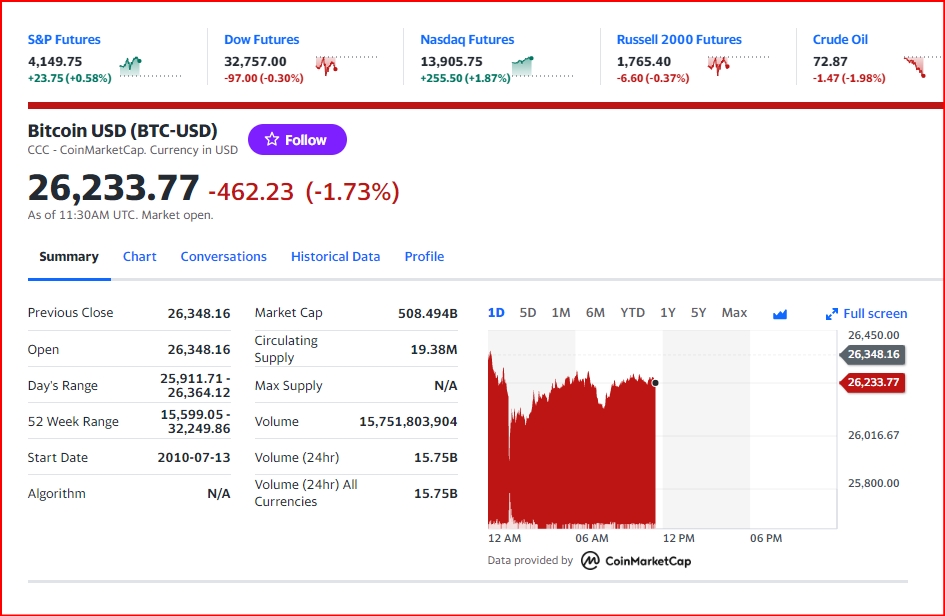Switch to the Chart tab
Viewport: 945px width, 616px height.
(140, 257)
